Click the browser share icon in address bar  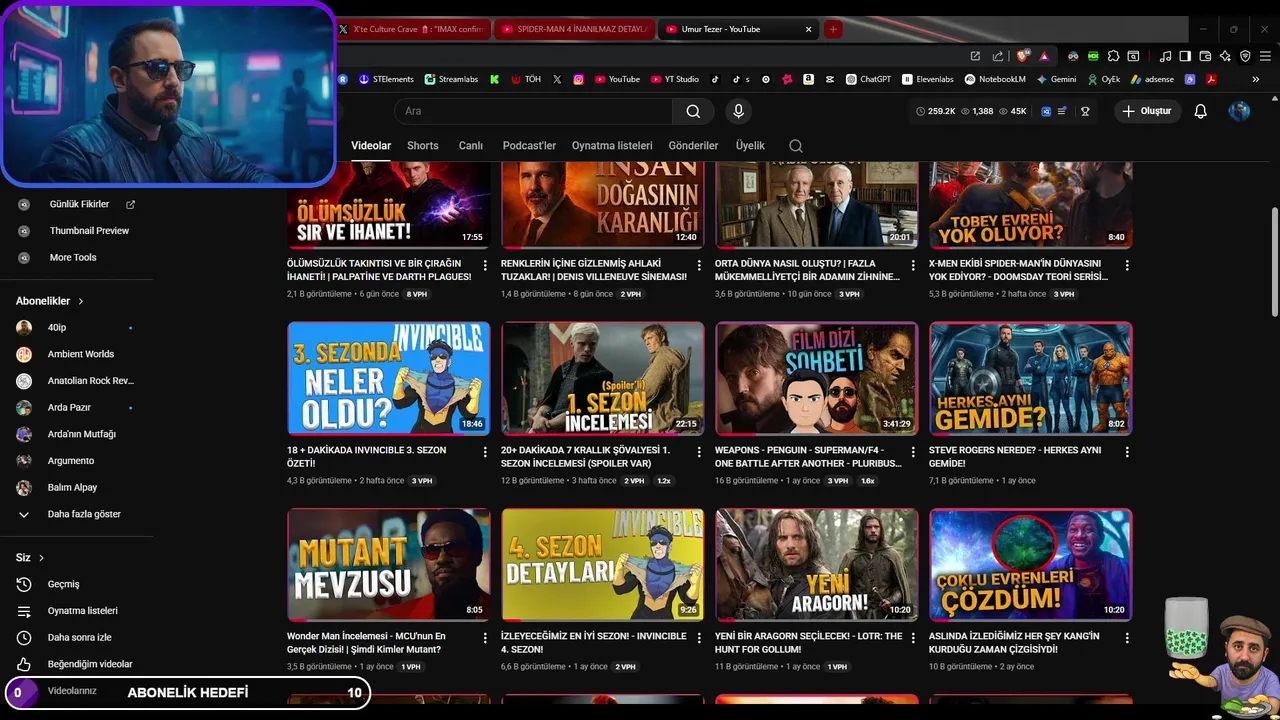pyautogui.click(x=997, y=56)
